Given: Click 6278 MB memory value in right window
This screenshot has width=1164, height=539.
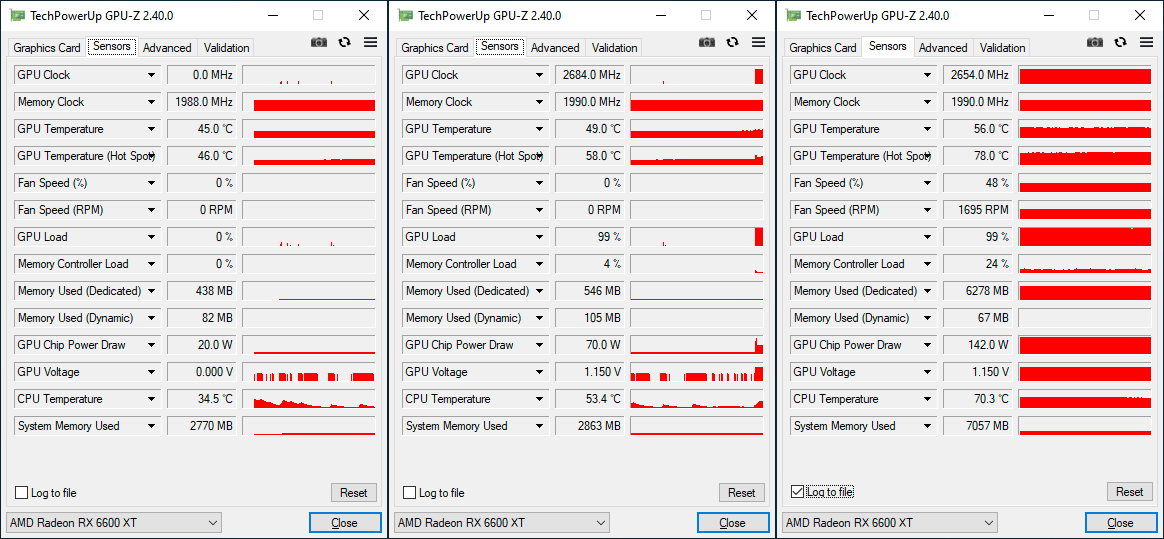Looking at the screenshot, I should click(977, 291).
